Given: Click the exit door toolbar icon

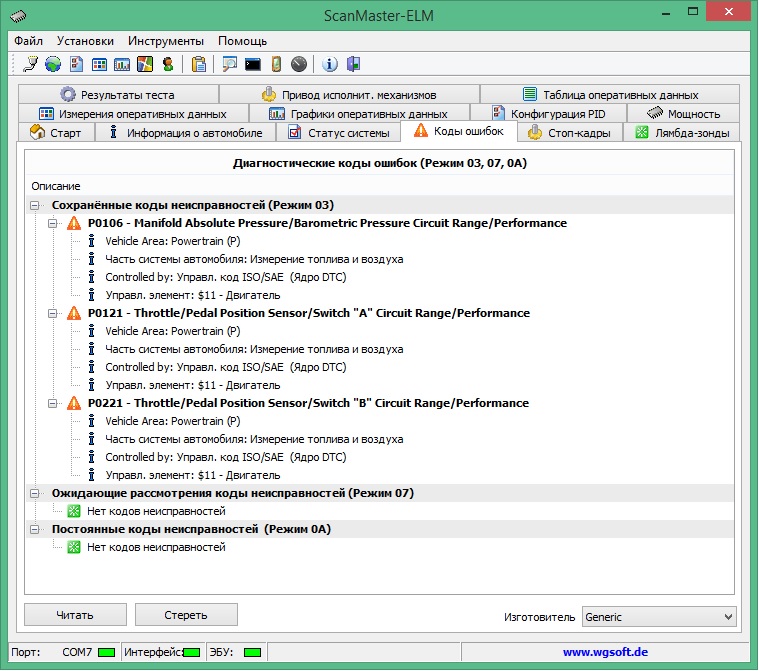Looking at the screenshot, I should click(x=353, y=64).
